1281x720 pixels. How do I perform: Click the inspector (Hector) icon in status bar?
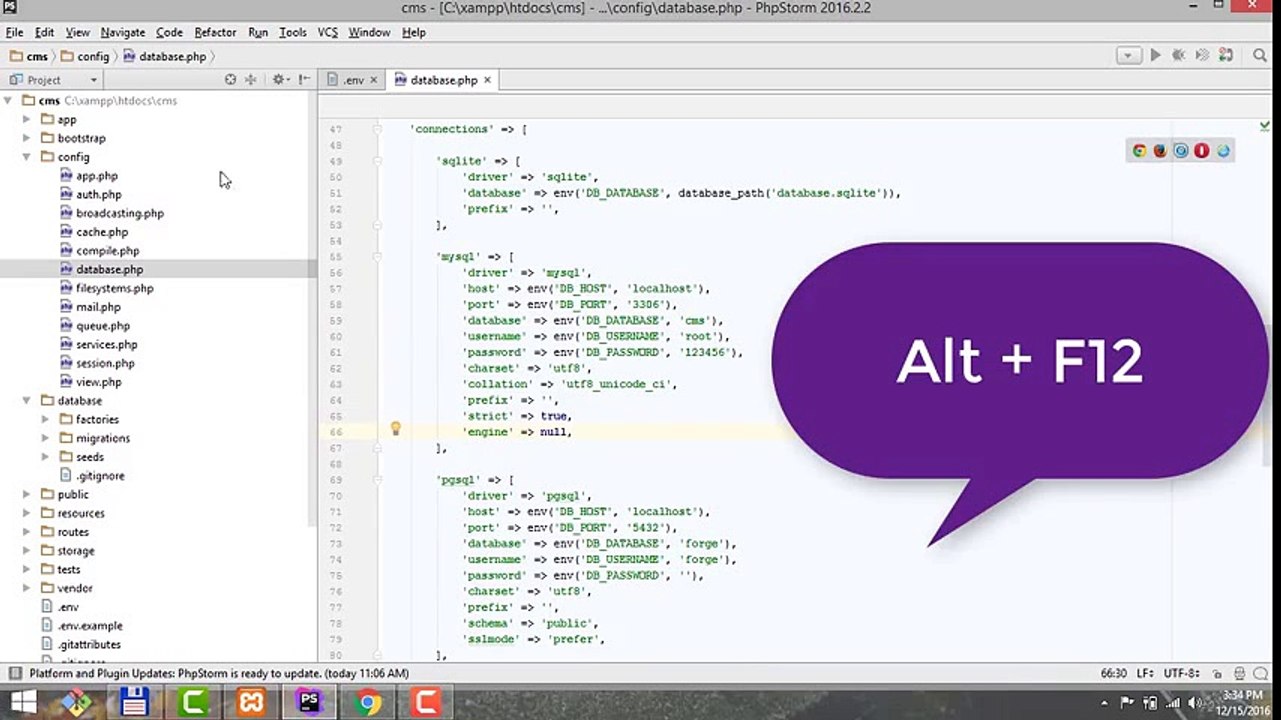point(1240,674)
